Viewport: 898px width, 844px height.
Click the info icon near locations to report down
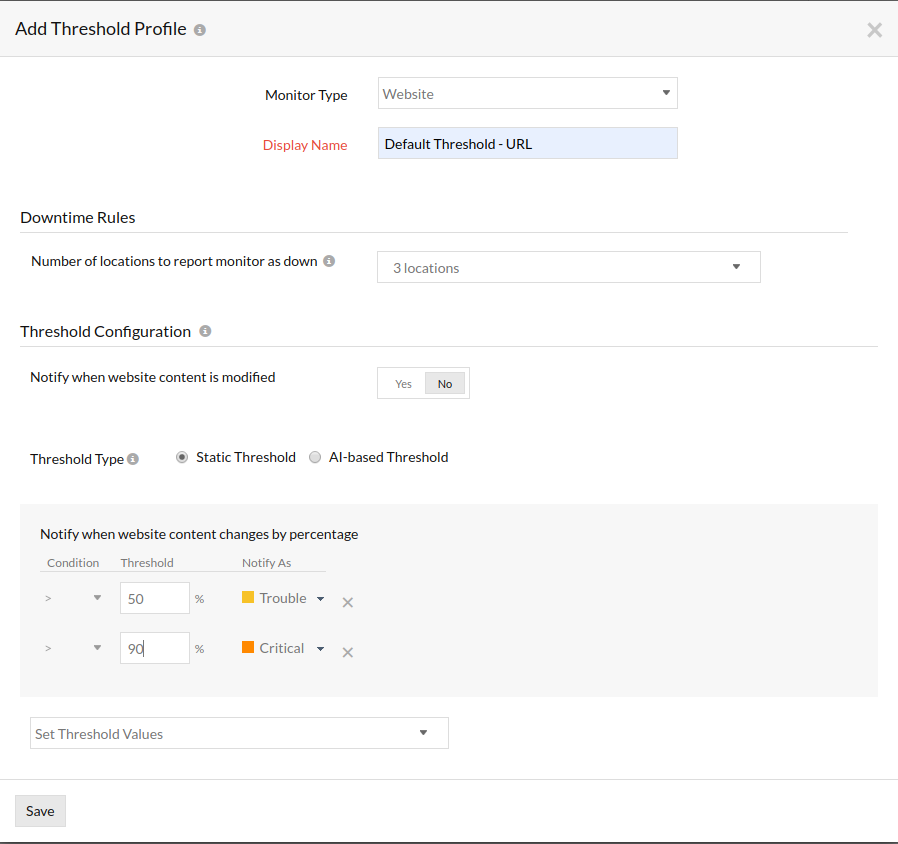[x=328, y=260]
